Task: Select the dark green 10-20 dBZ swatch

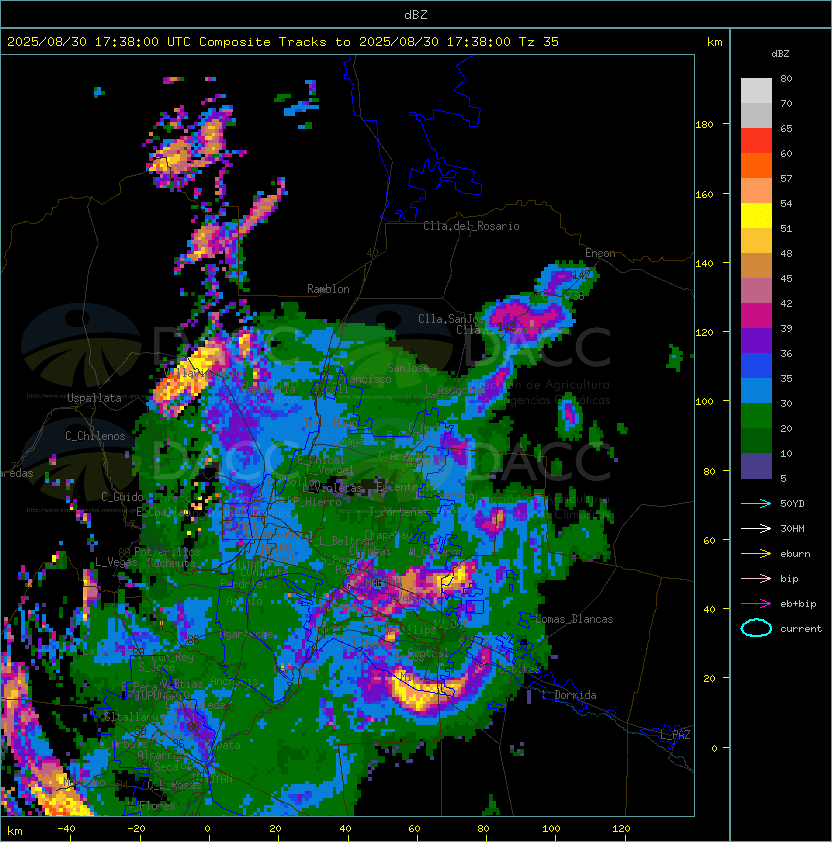Action: click(756, 441)
